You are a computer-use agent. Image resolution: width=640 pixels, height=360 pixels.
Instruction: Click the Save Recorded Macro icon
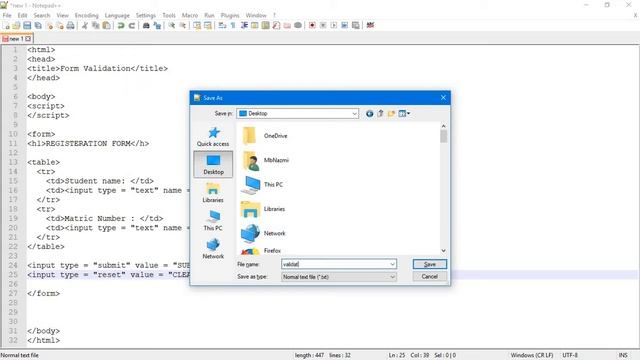[x=356, y=25]
